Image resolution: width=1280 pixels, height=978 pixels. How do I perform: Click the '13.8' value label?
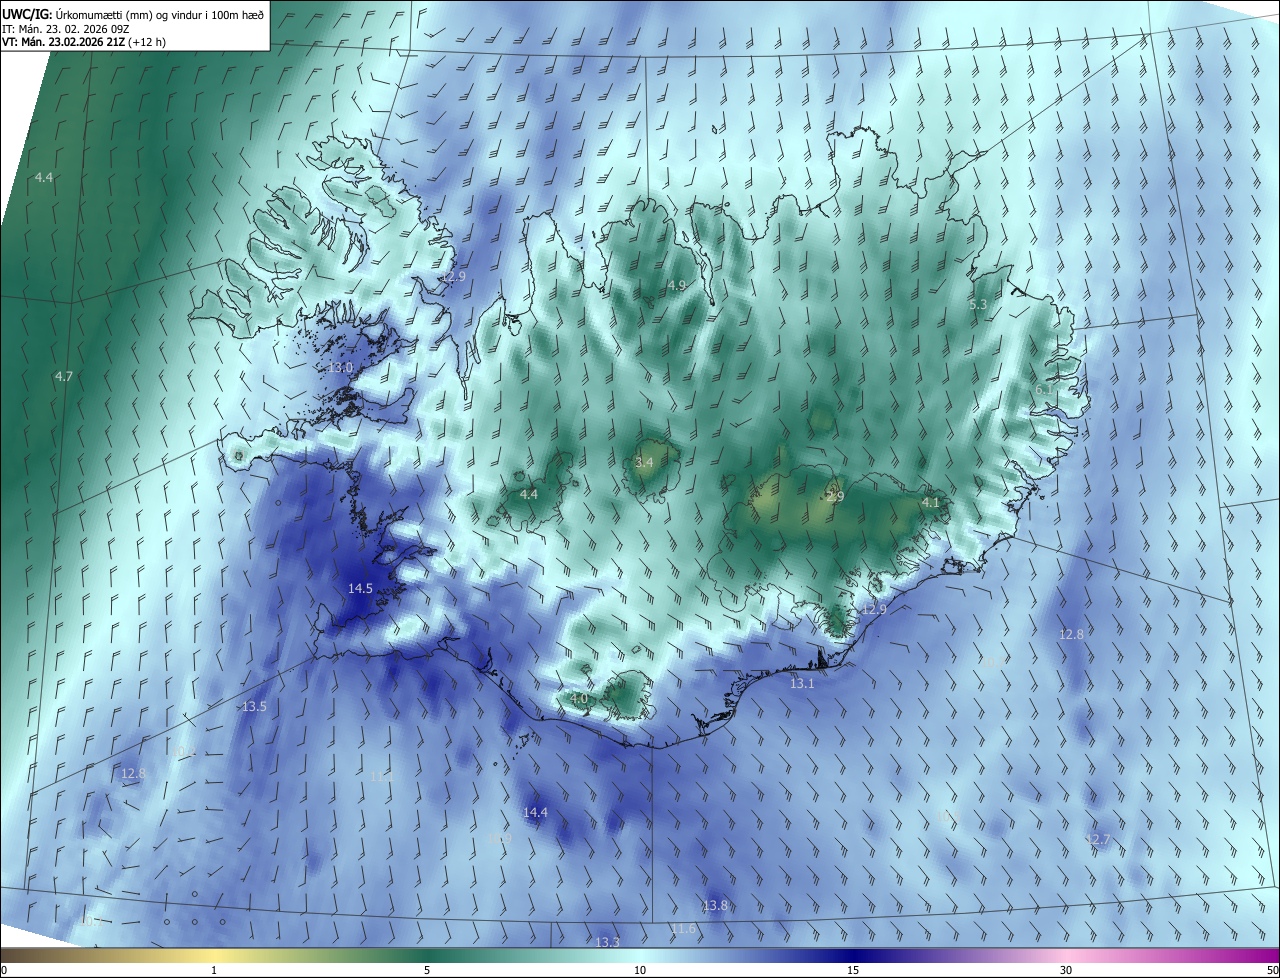point(715,906)
